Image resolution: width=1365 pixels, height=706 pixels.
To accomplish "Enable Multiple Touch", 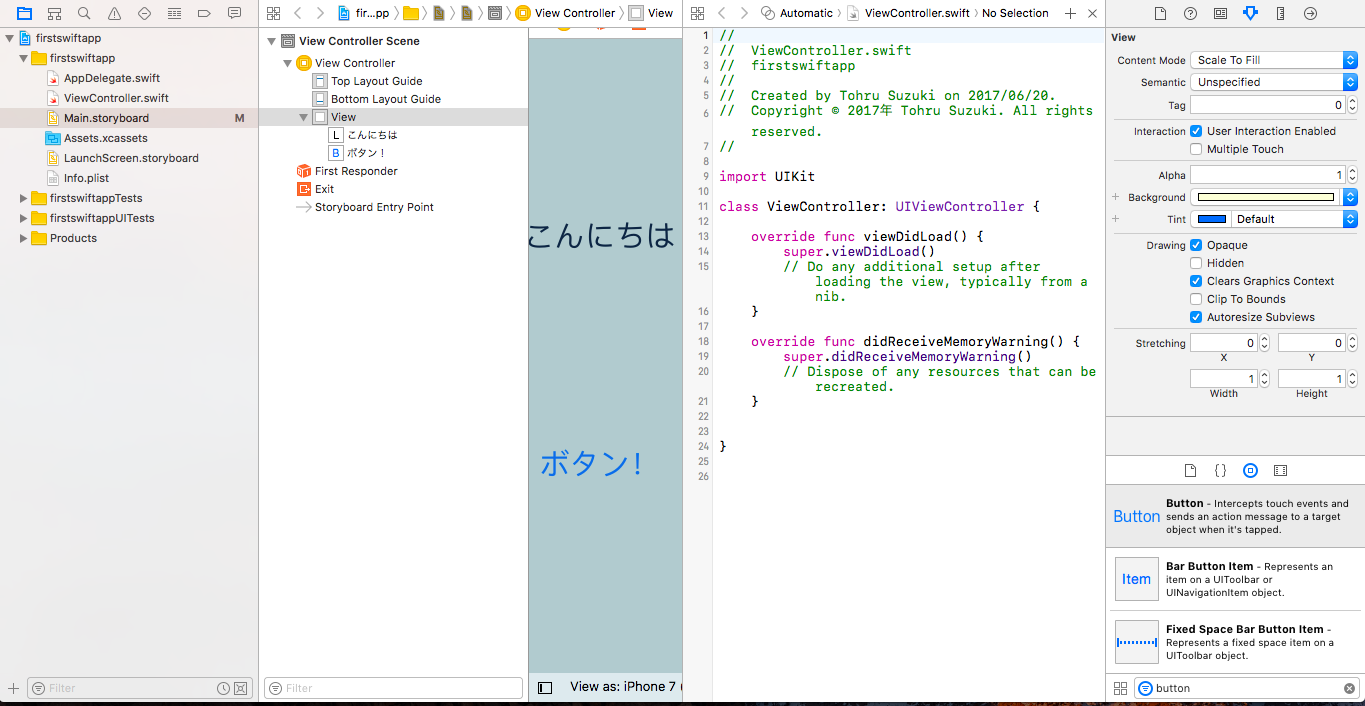I will coord(1196,149).
